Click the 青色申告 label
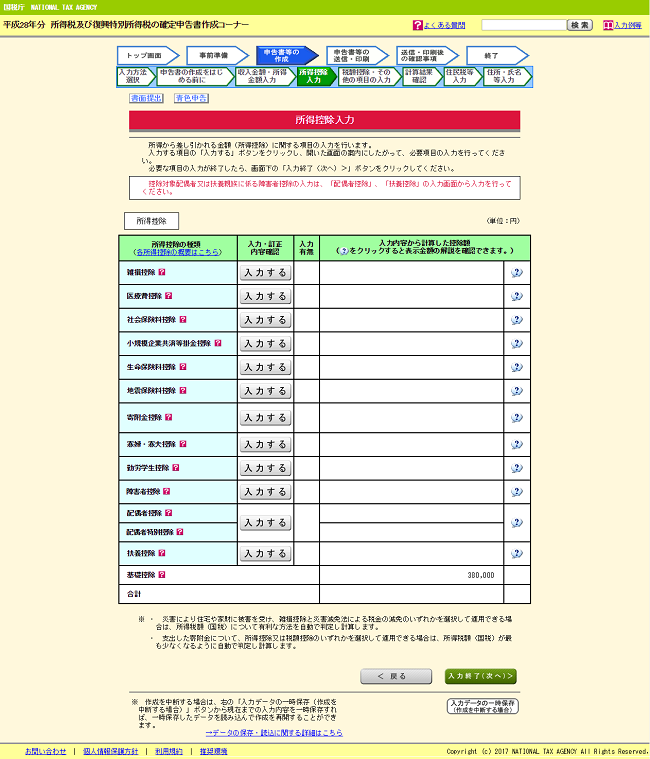 pos(191,98)
